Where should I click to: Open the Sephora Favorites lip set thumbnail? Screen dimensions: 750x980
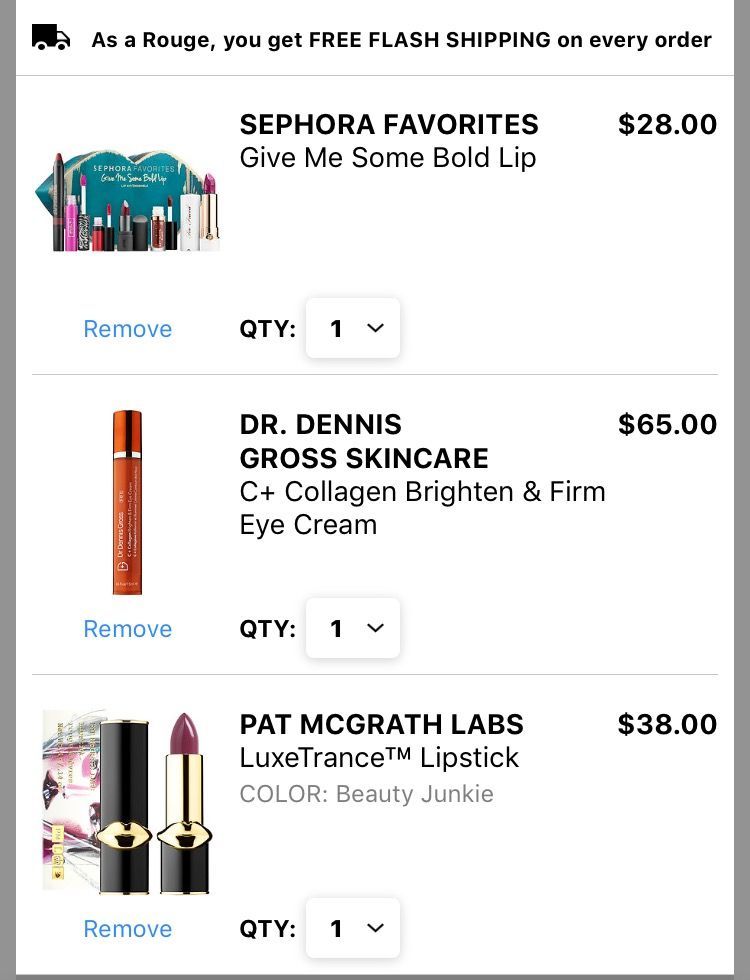pos(128,201)
